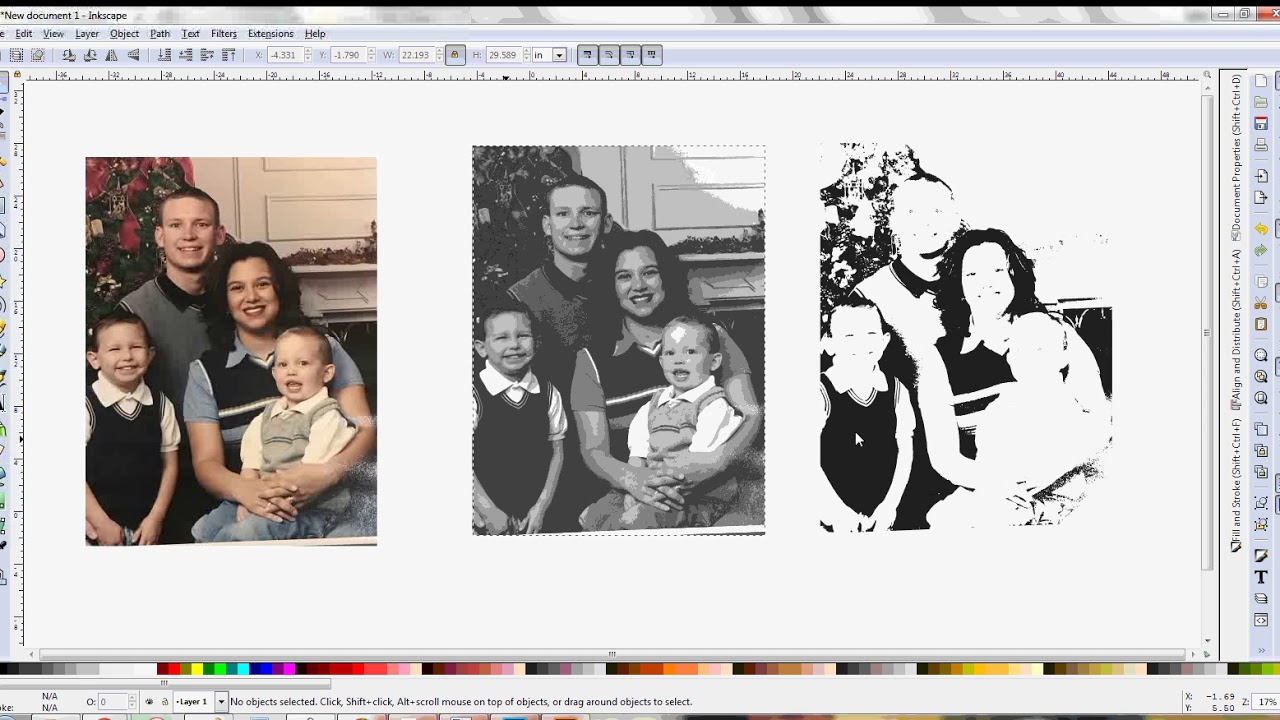Click the opacity O: stepper arrows

(132, 702)
